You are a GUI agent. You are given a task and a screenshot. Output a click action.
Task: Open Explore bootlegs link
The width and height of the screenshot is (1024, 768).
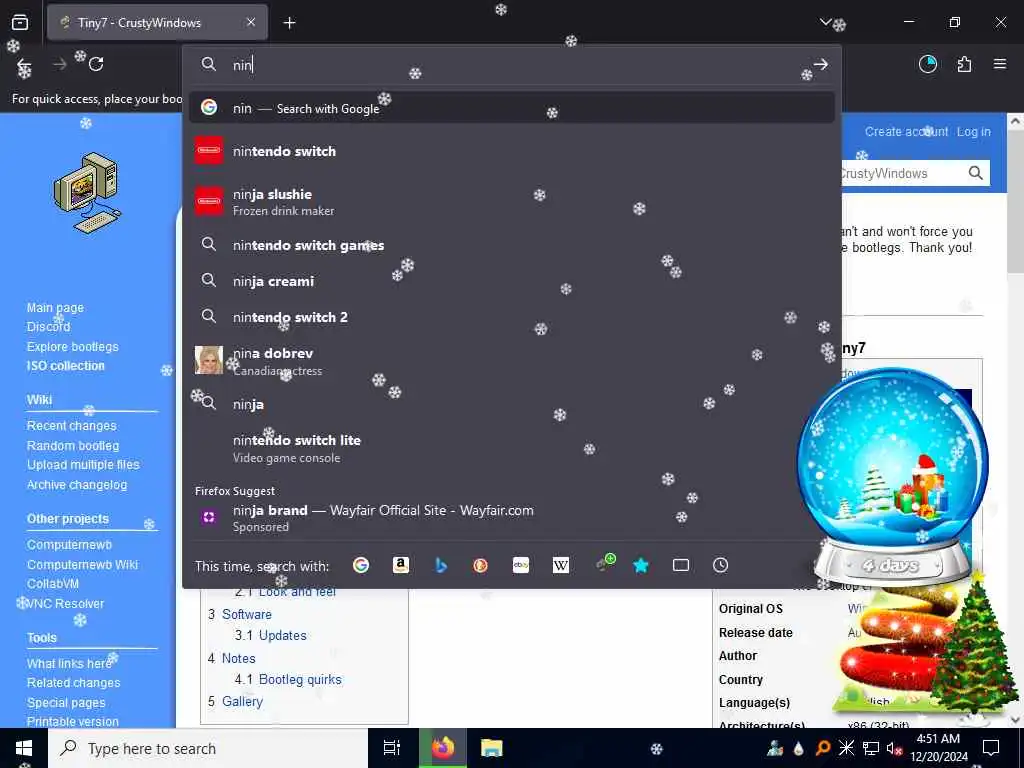coord(72,347)
